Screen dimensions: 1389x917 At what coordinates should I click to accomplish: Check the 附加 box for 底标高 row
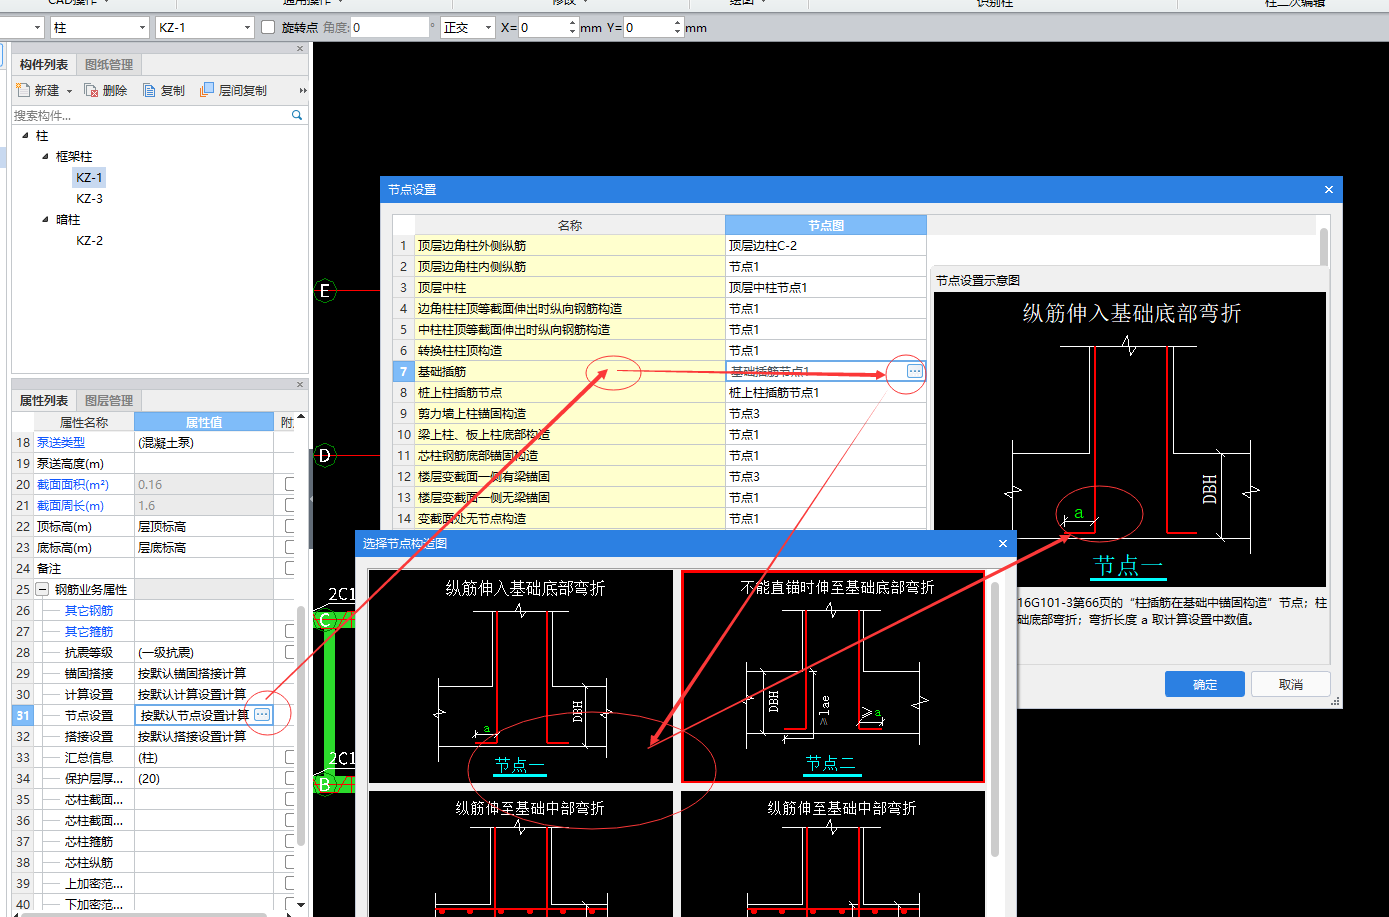coord(290,547)
